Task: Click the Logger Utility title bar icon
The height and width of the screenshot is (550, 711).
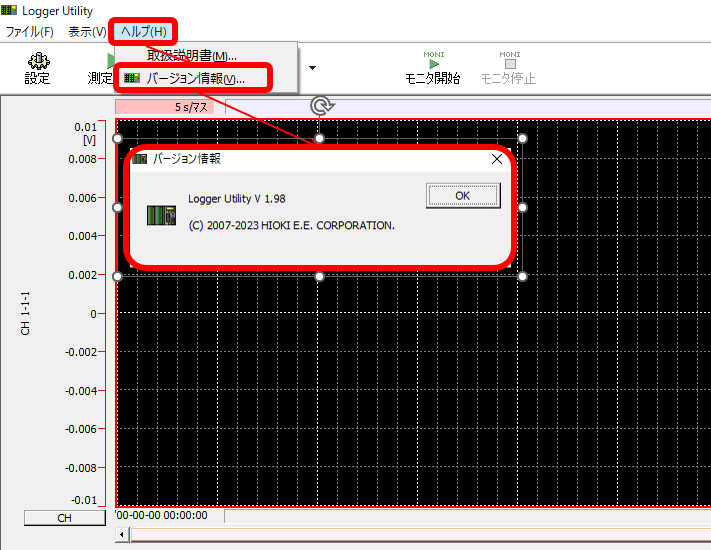Action: (9, 10)
